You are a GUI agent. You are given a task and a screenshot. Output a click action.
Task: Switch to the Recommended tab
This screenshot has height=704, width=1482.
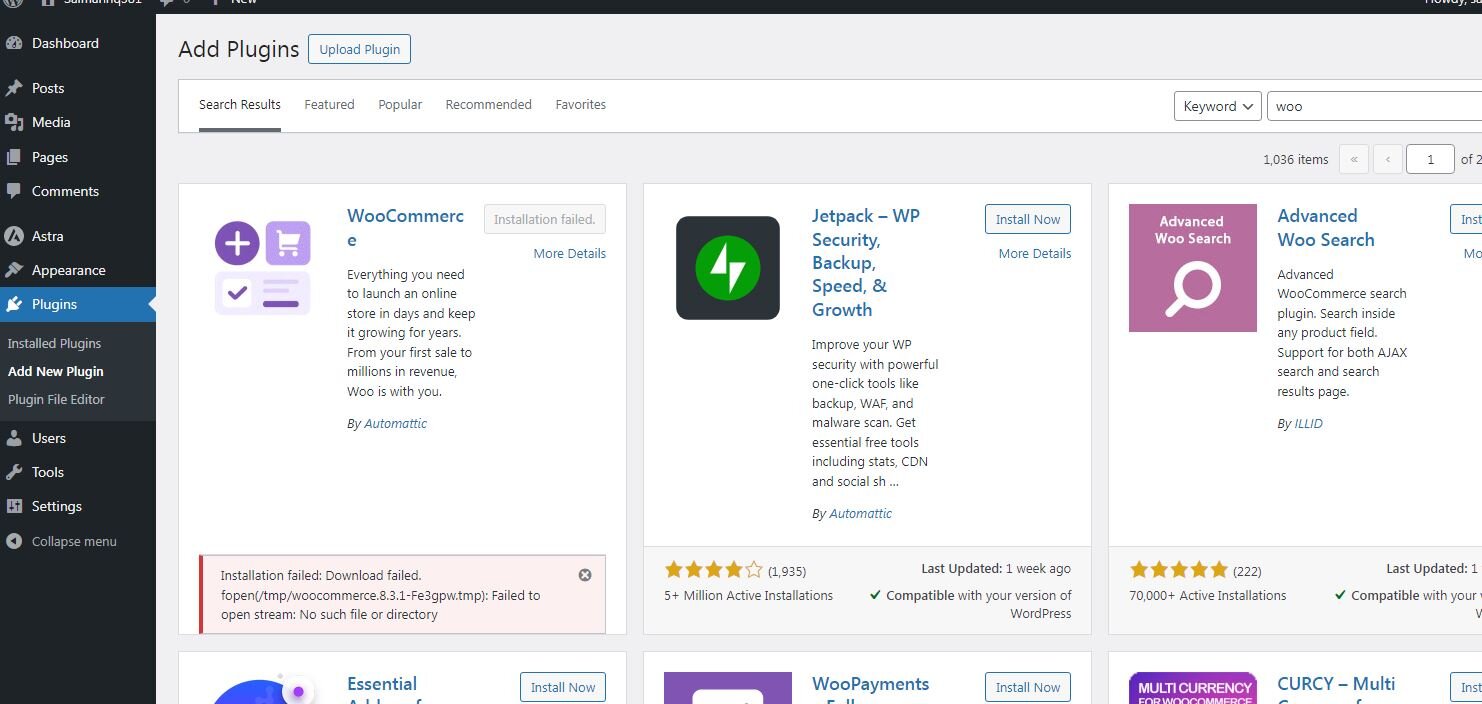(488, 104)
